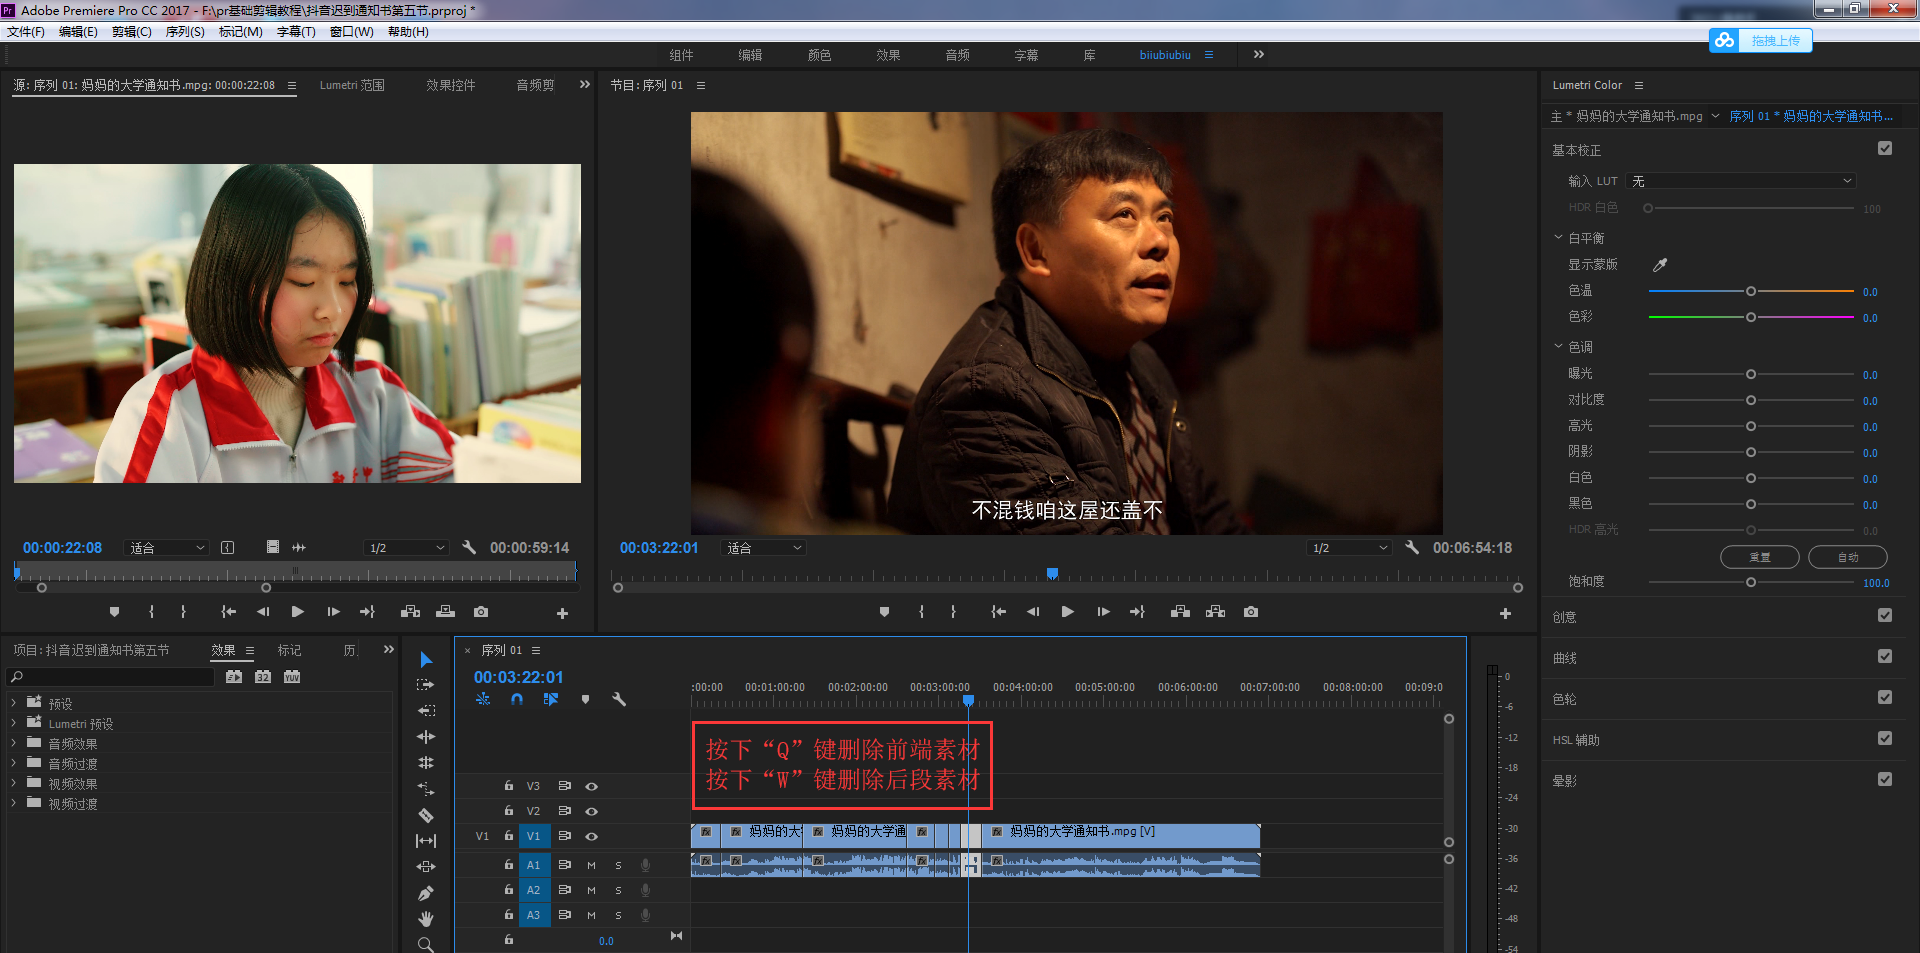Select the Hand tool

426,919
